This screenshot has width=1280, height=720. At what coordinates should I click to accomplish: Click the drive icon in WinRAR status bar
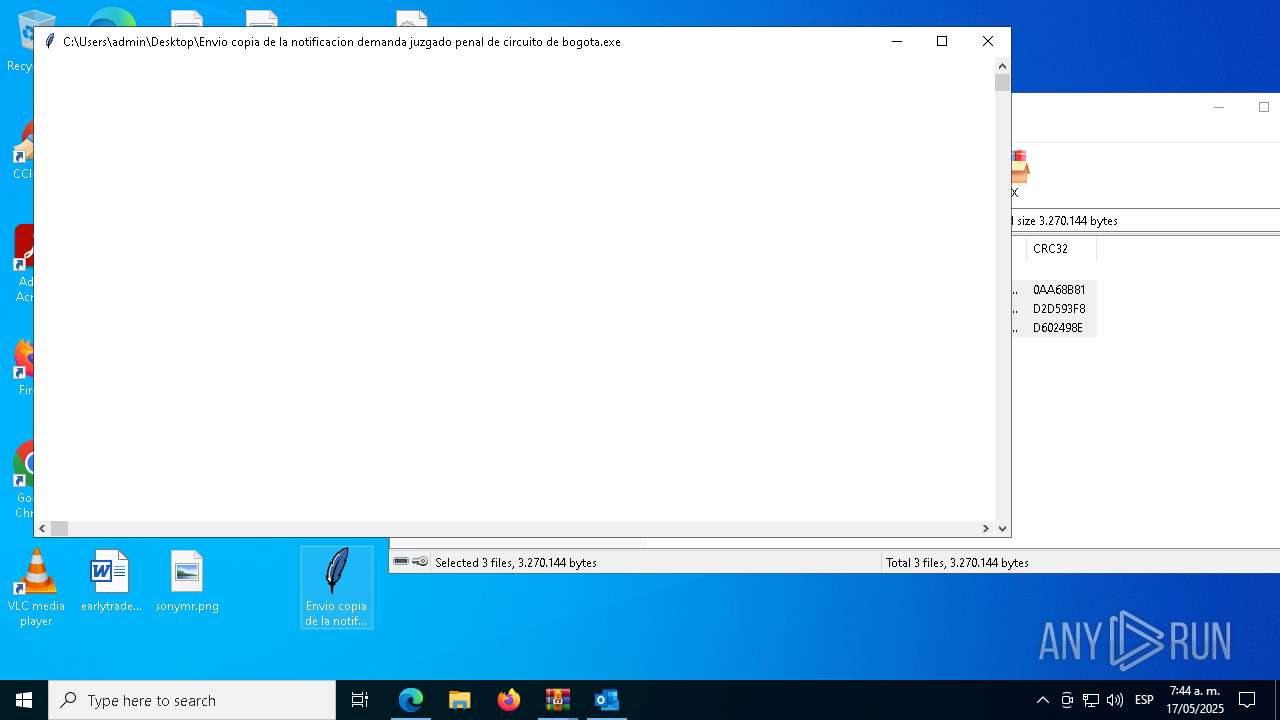(401, 562)
